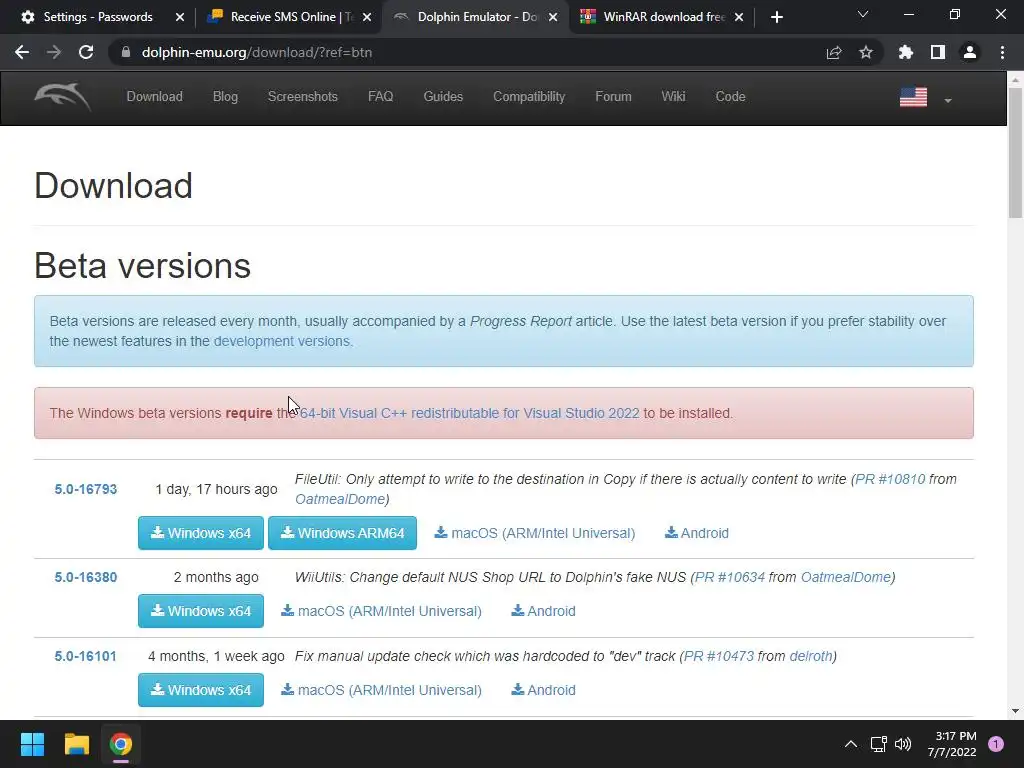
Task: Open the Forum nav item
Action: 613,97
